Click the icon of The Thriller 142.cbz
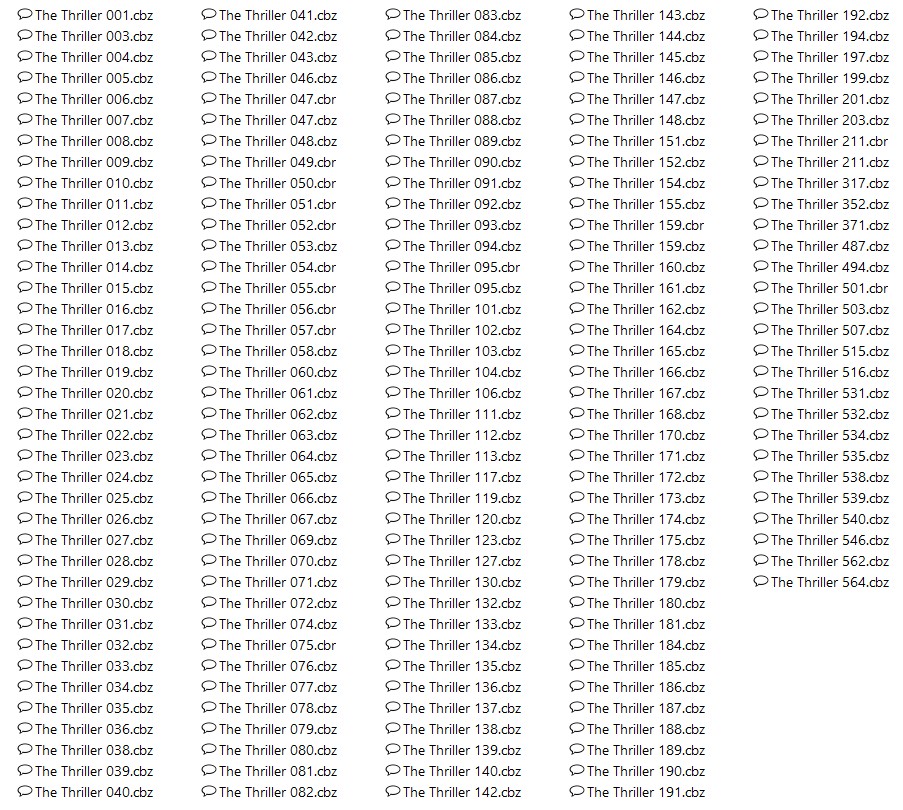 pos(393,792)
